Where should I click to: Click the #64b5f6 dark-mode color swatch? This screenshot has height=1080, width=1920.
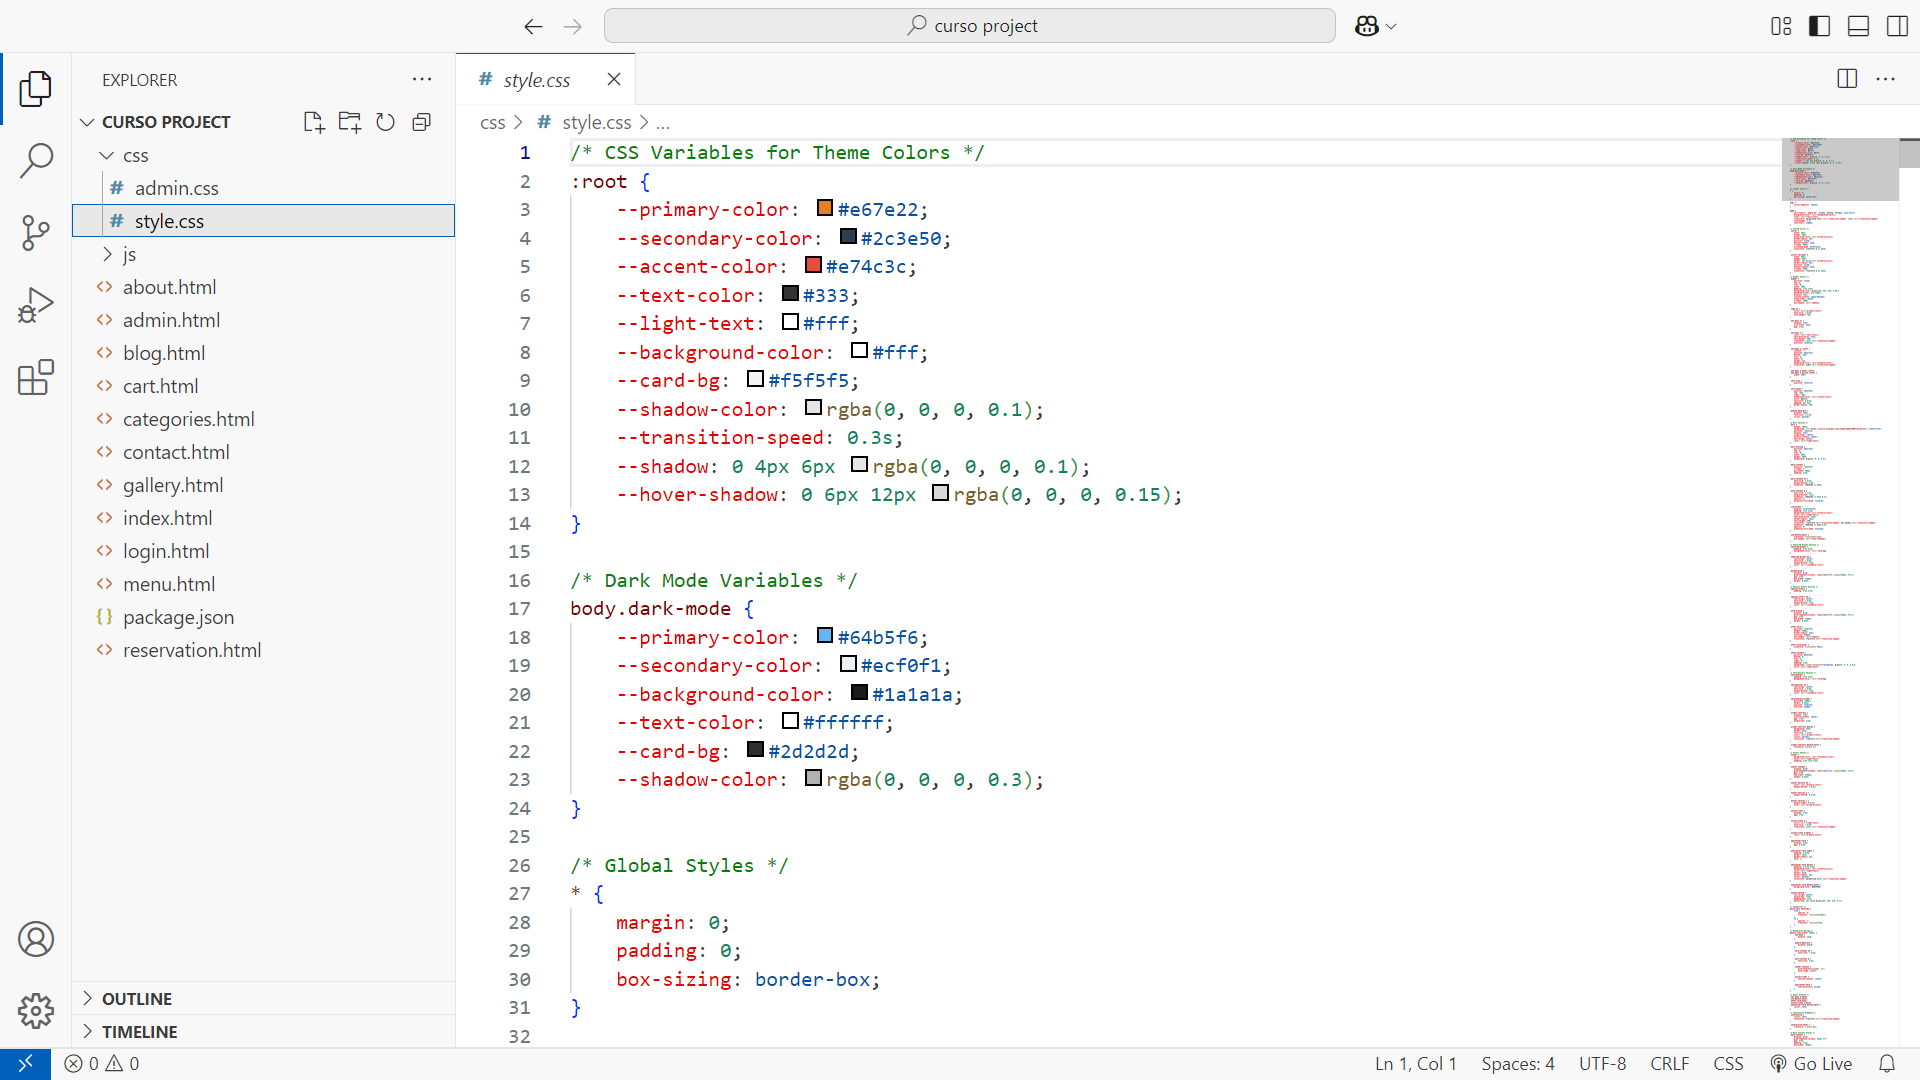[825, 636]
